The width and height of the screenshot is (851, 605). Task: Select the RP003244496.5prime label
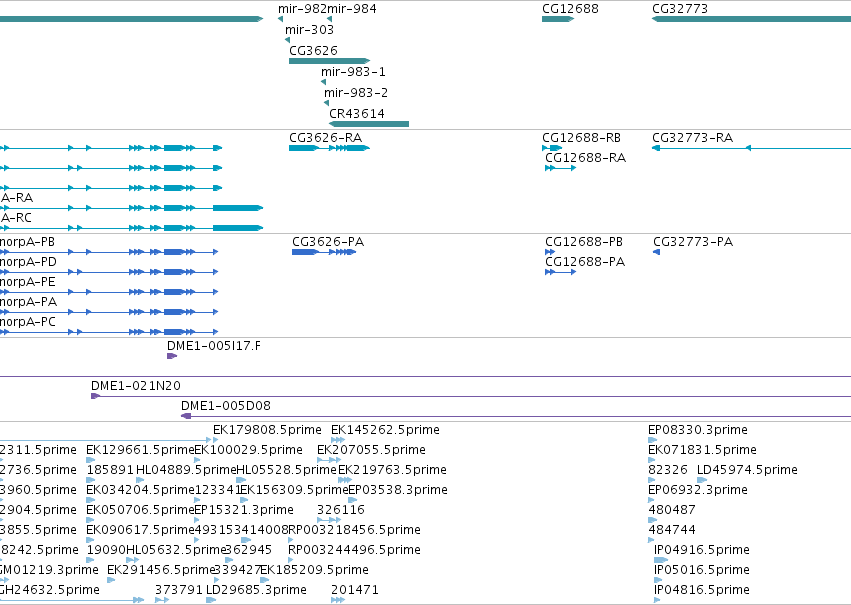pos(354,551)
